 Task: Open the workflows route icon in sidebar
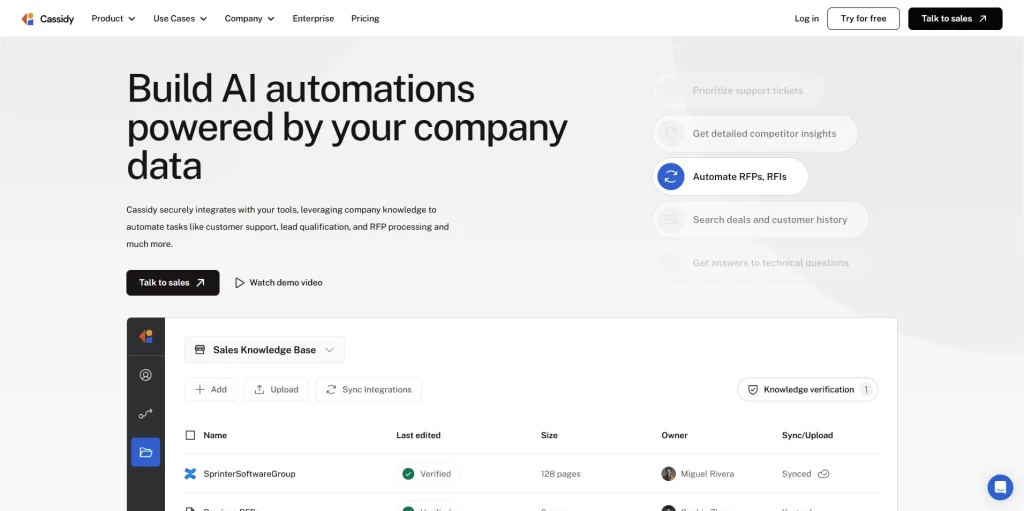point(146,414)
